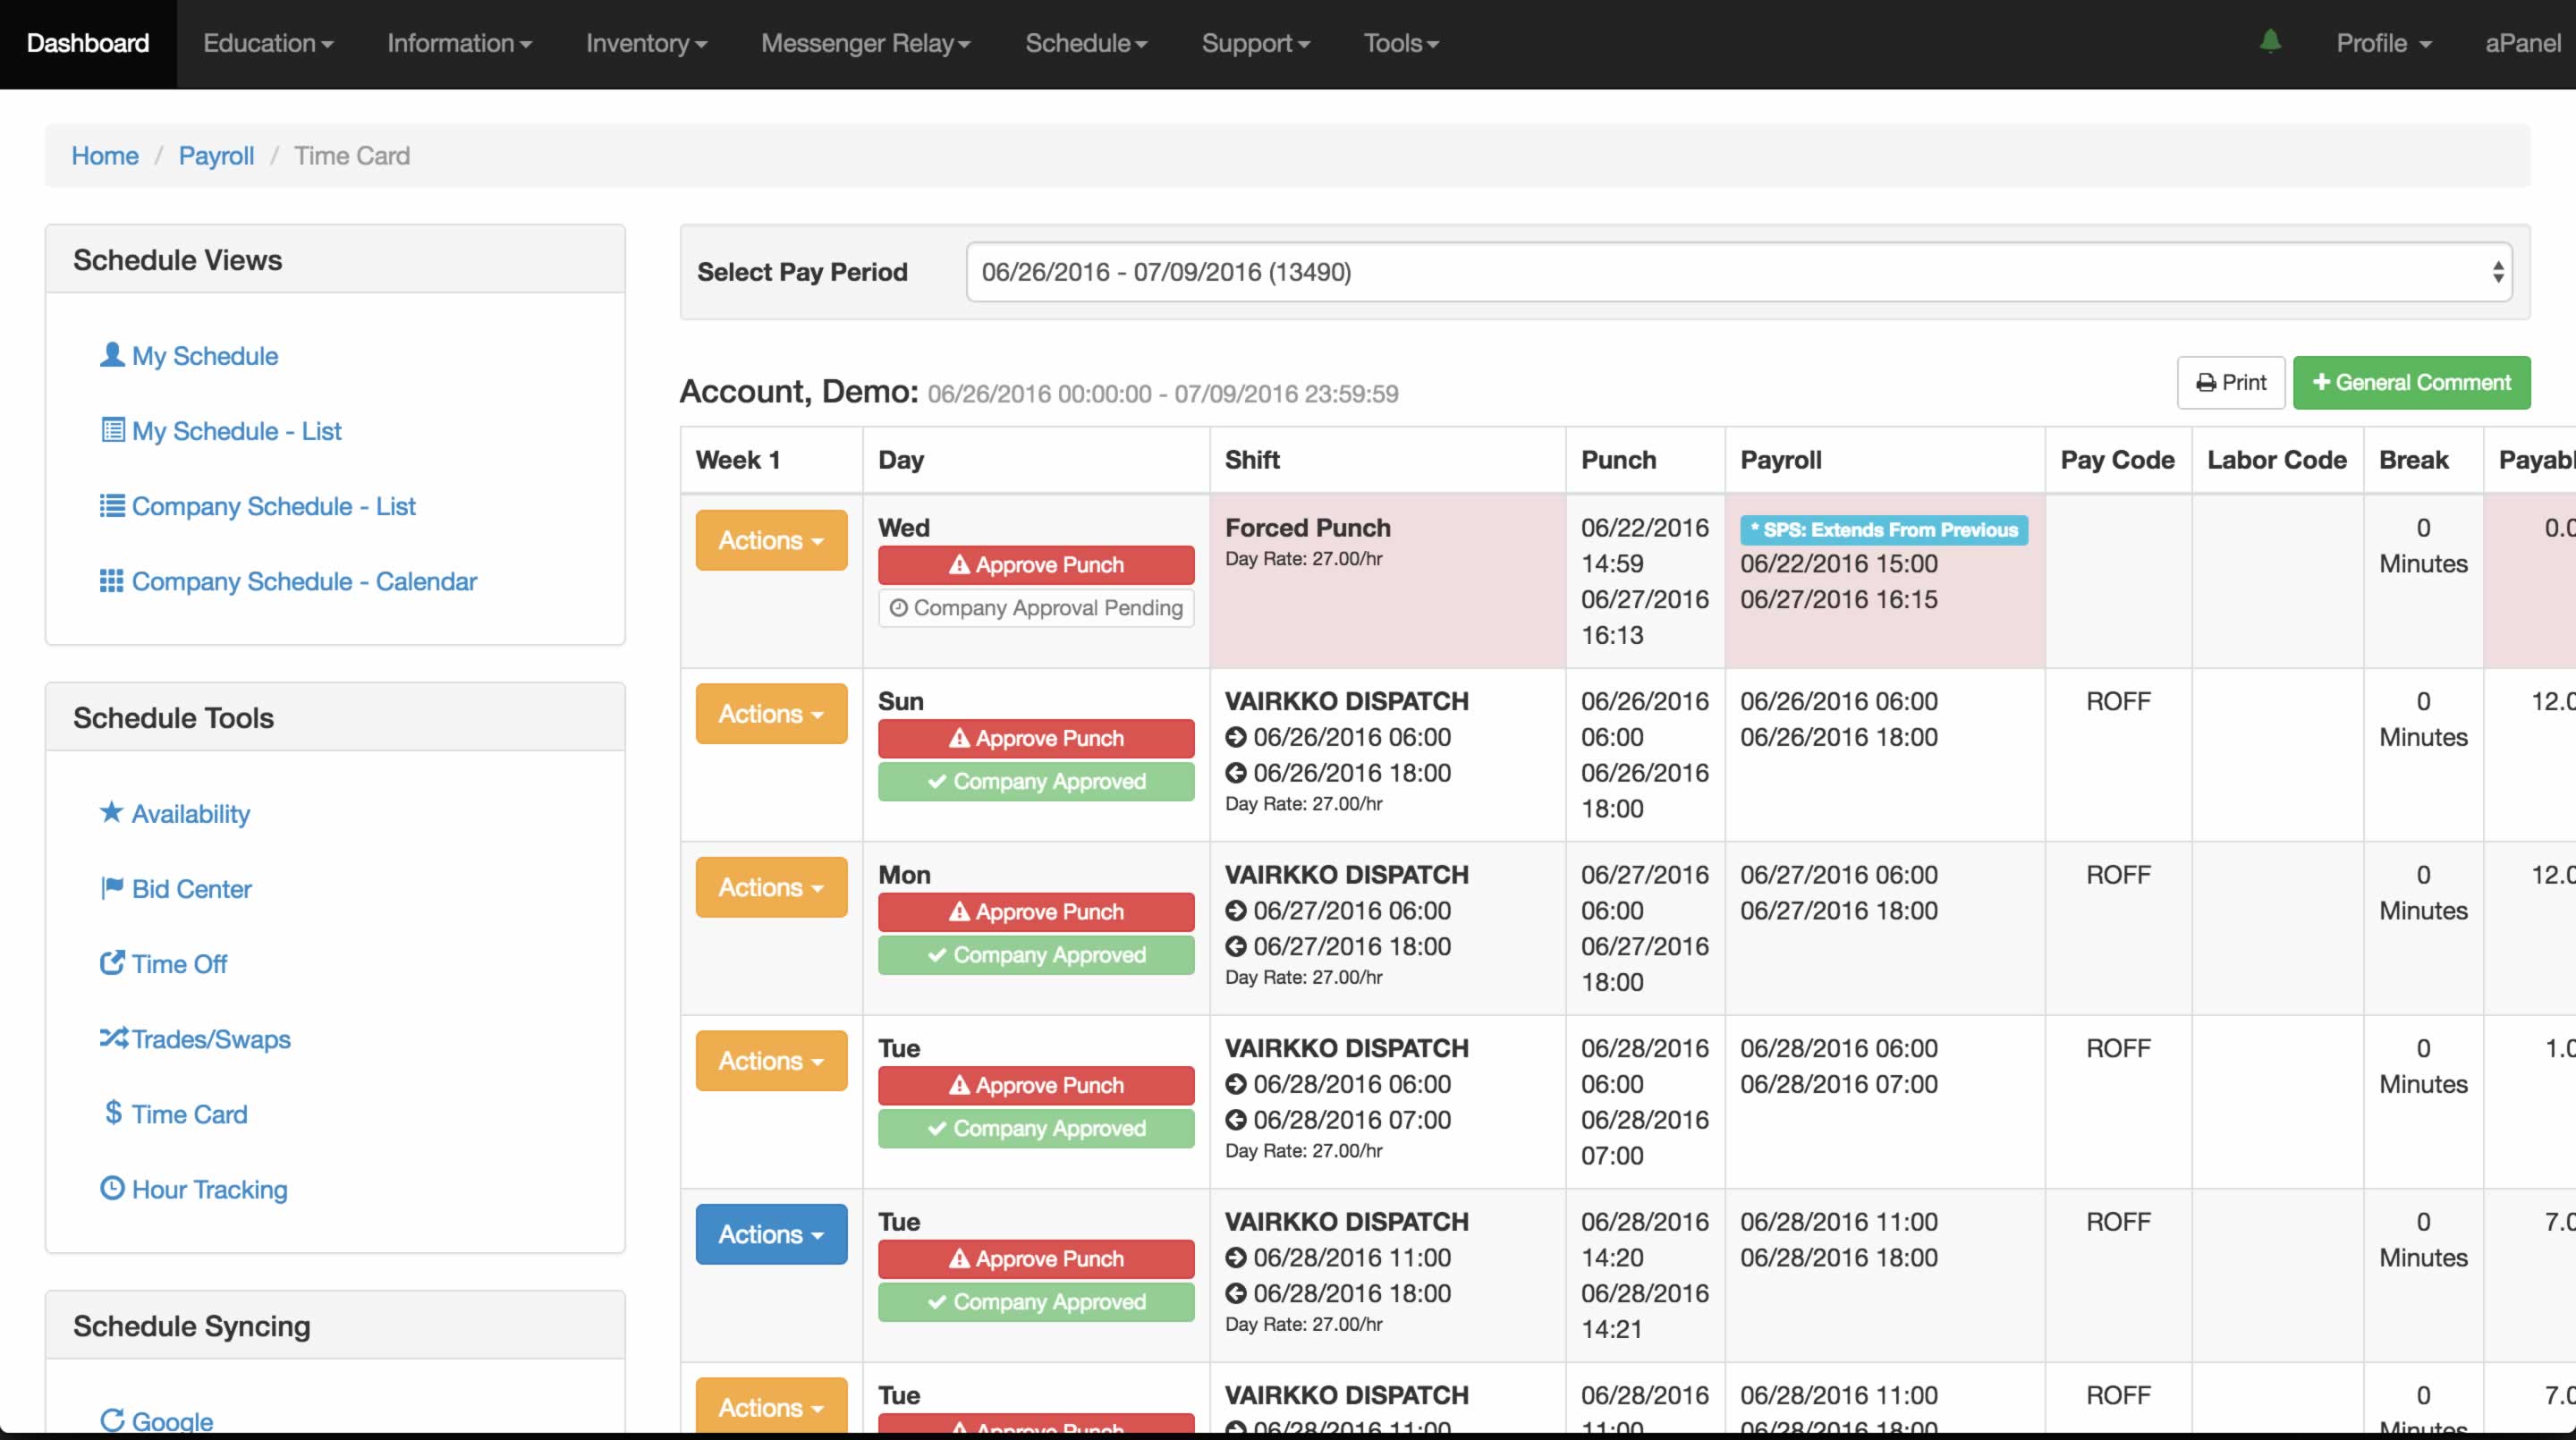Open the Select Pay Period dropdown

point(1739,271)
